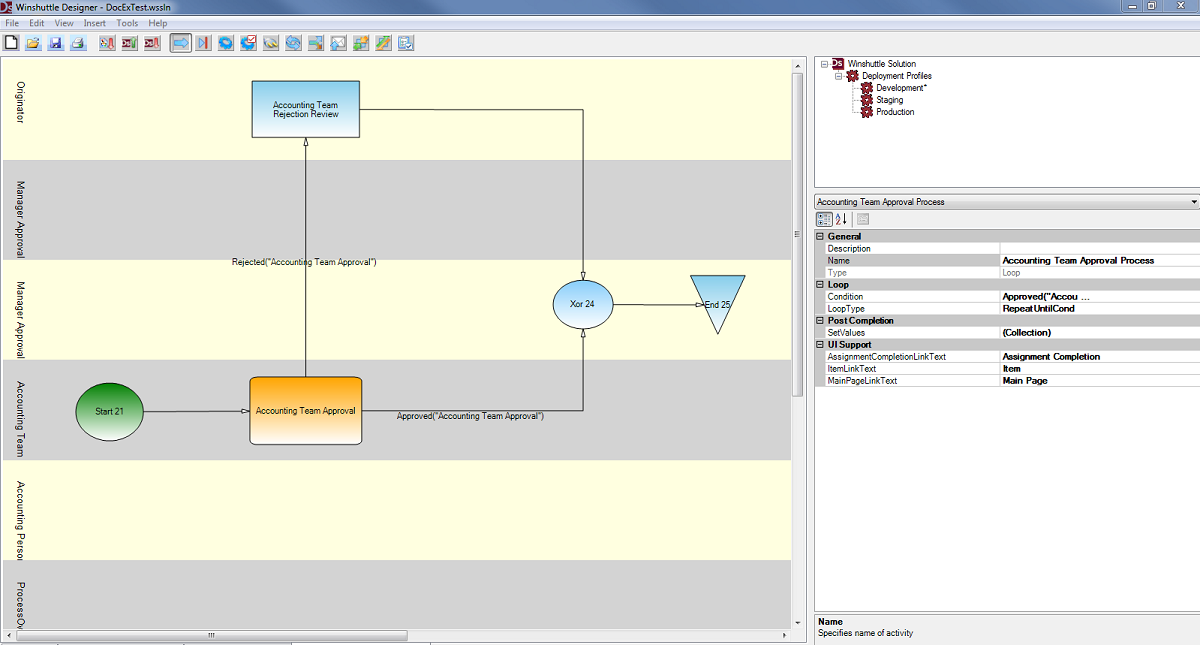The width and height of the screenshot is (1200, 645).
Task: Click the single blue gear activity tool
Action: (226, 43)
